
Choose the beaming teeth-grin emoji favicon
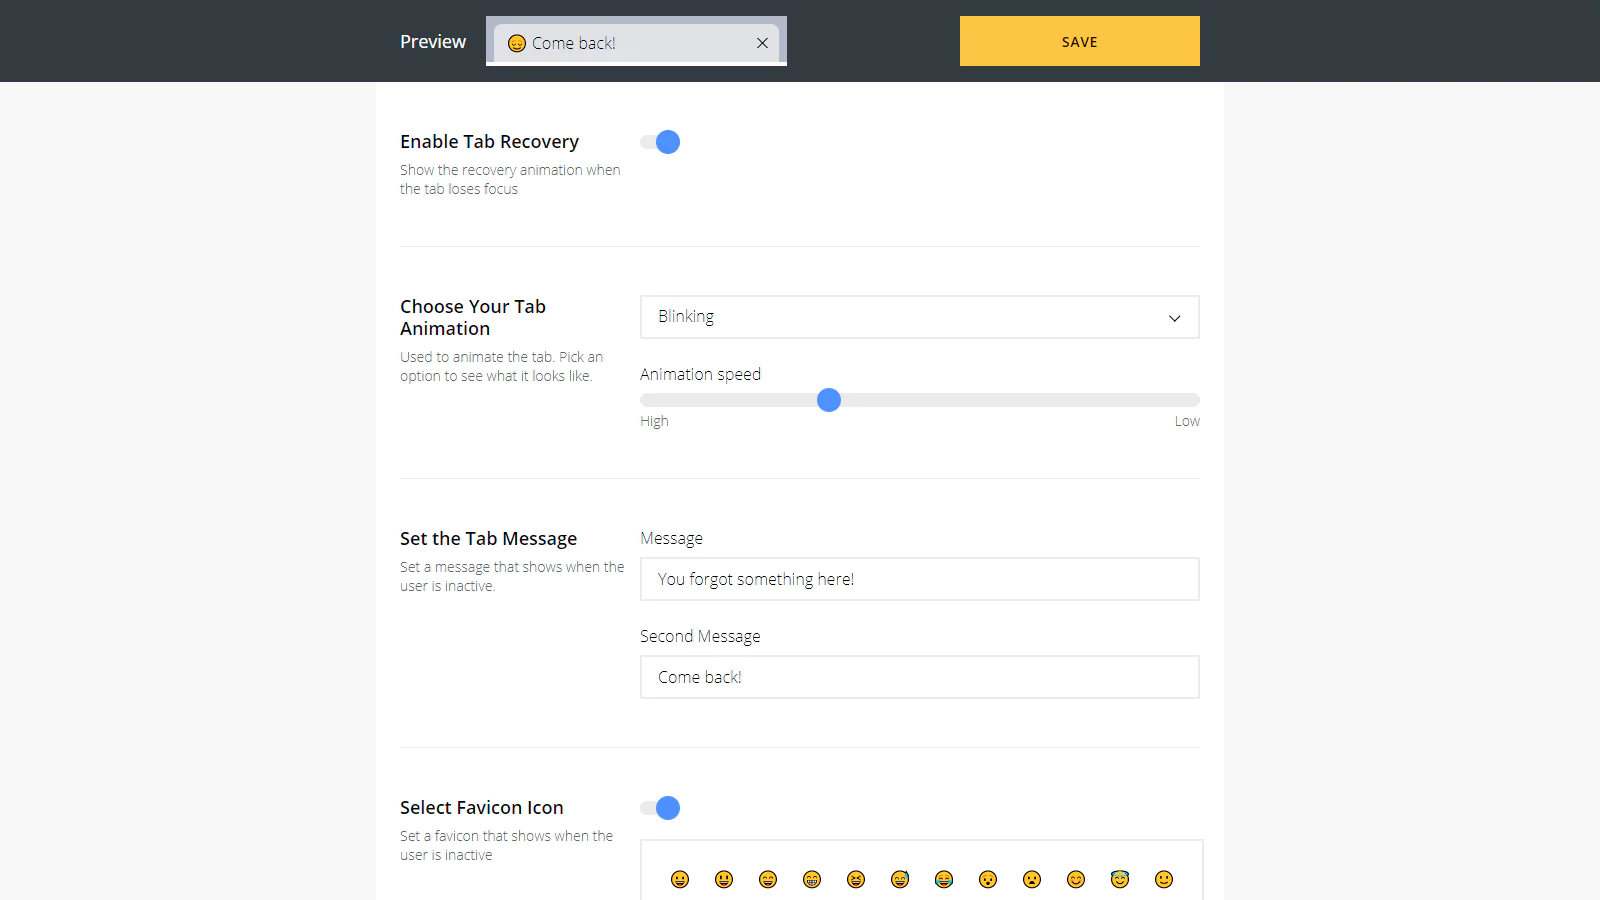coord(812,879)
